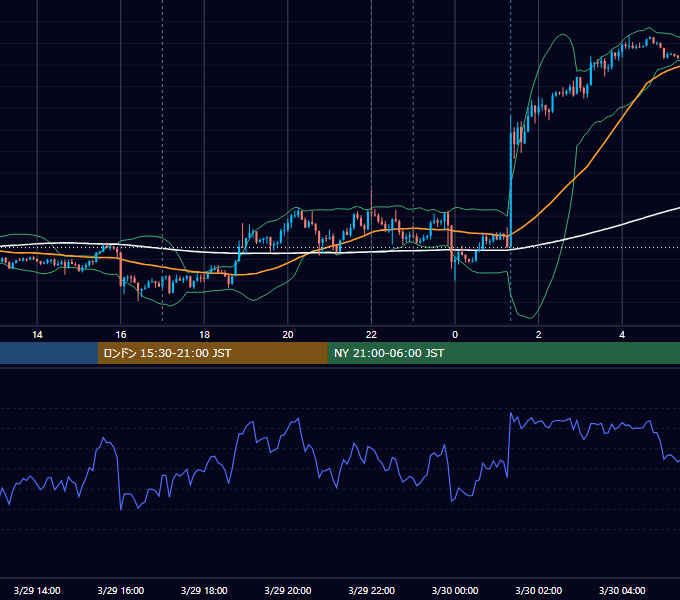Image resolution: width=680 pixels, height=600 pixels.
Task: Click the '3/29 14:00' date label
Action: (37, 590)
